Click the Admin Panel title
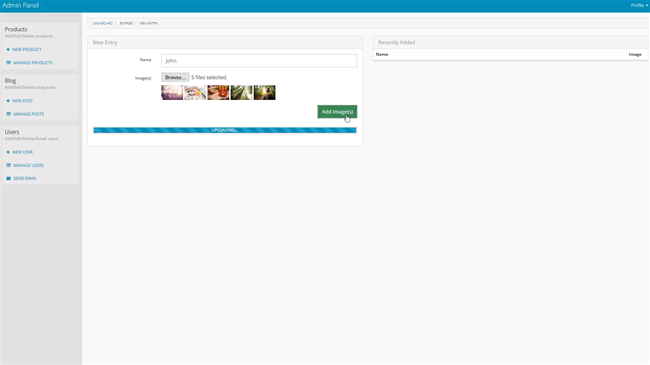 20,5
